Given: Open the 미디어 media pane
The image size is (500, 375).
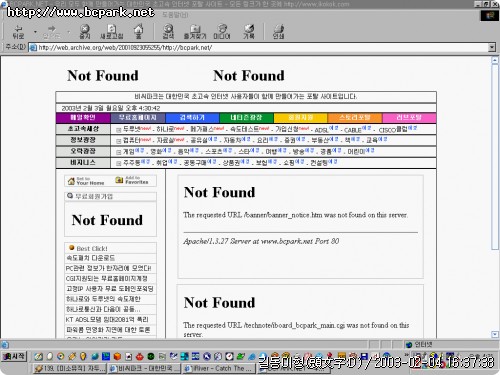Looking at the screenshot, I should tap(222, 32).
